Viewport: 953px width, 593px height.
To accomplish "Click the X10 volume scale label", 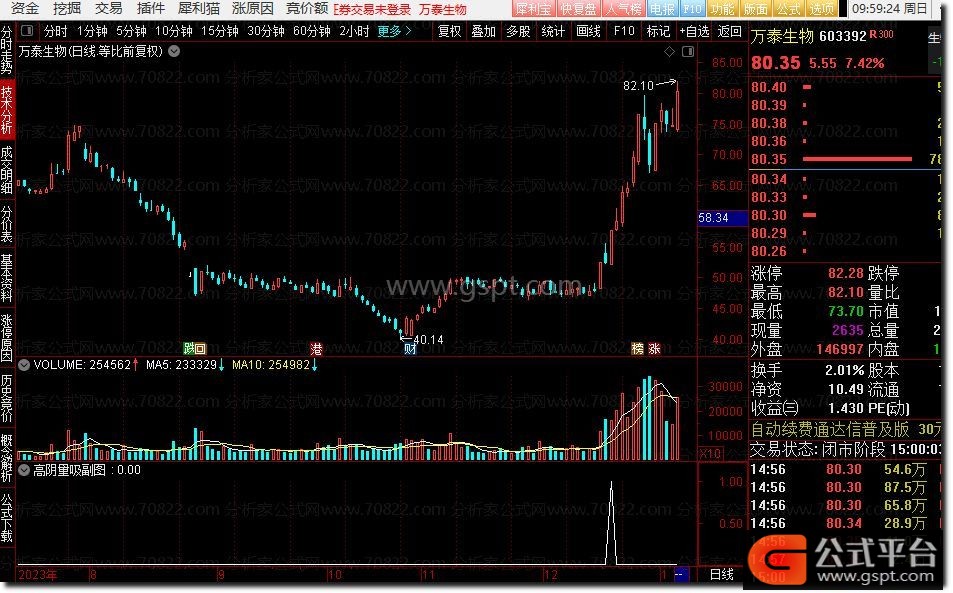I will (709, 453).
